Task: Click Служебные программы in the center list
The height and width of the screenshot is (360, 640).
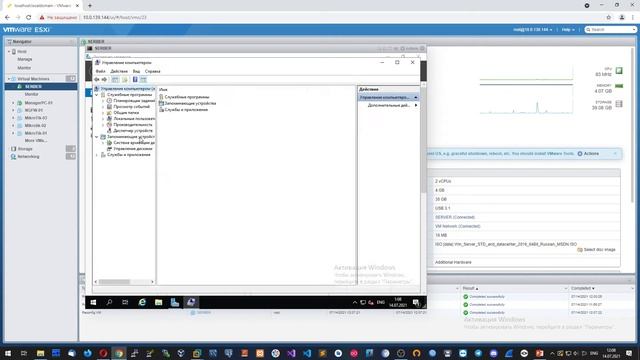Action: (x=184, y=97)
